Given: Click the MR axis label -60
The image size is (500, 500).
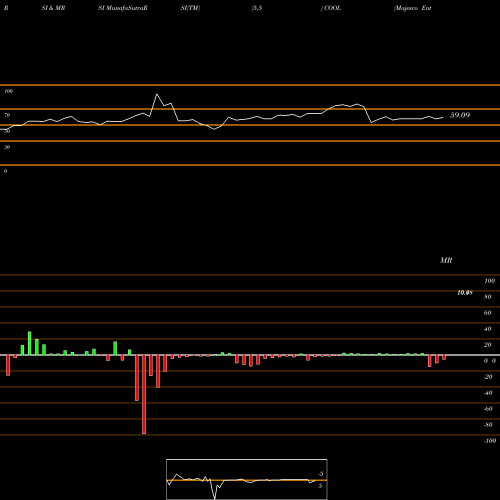Looking at the screenshot, I should [488, 409].
